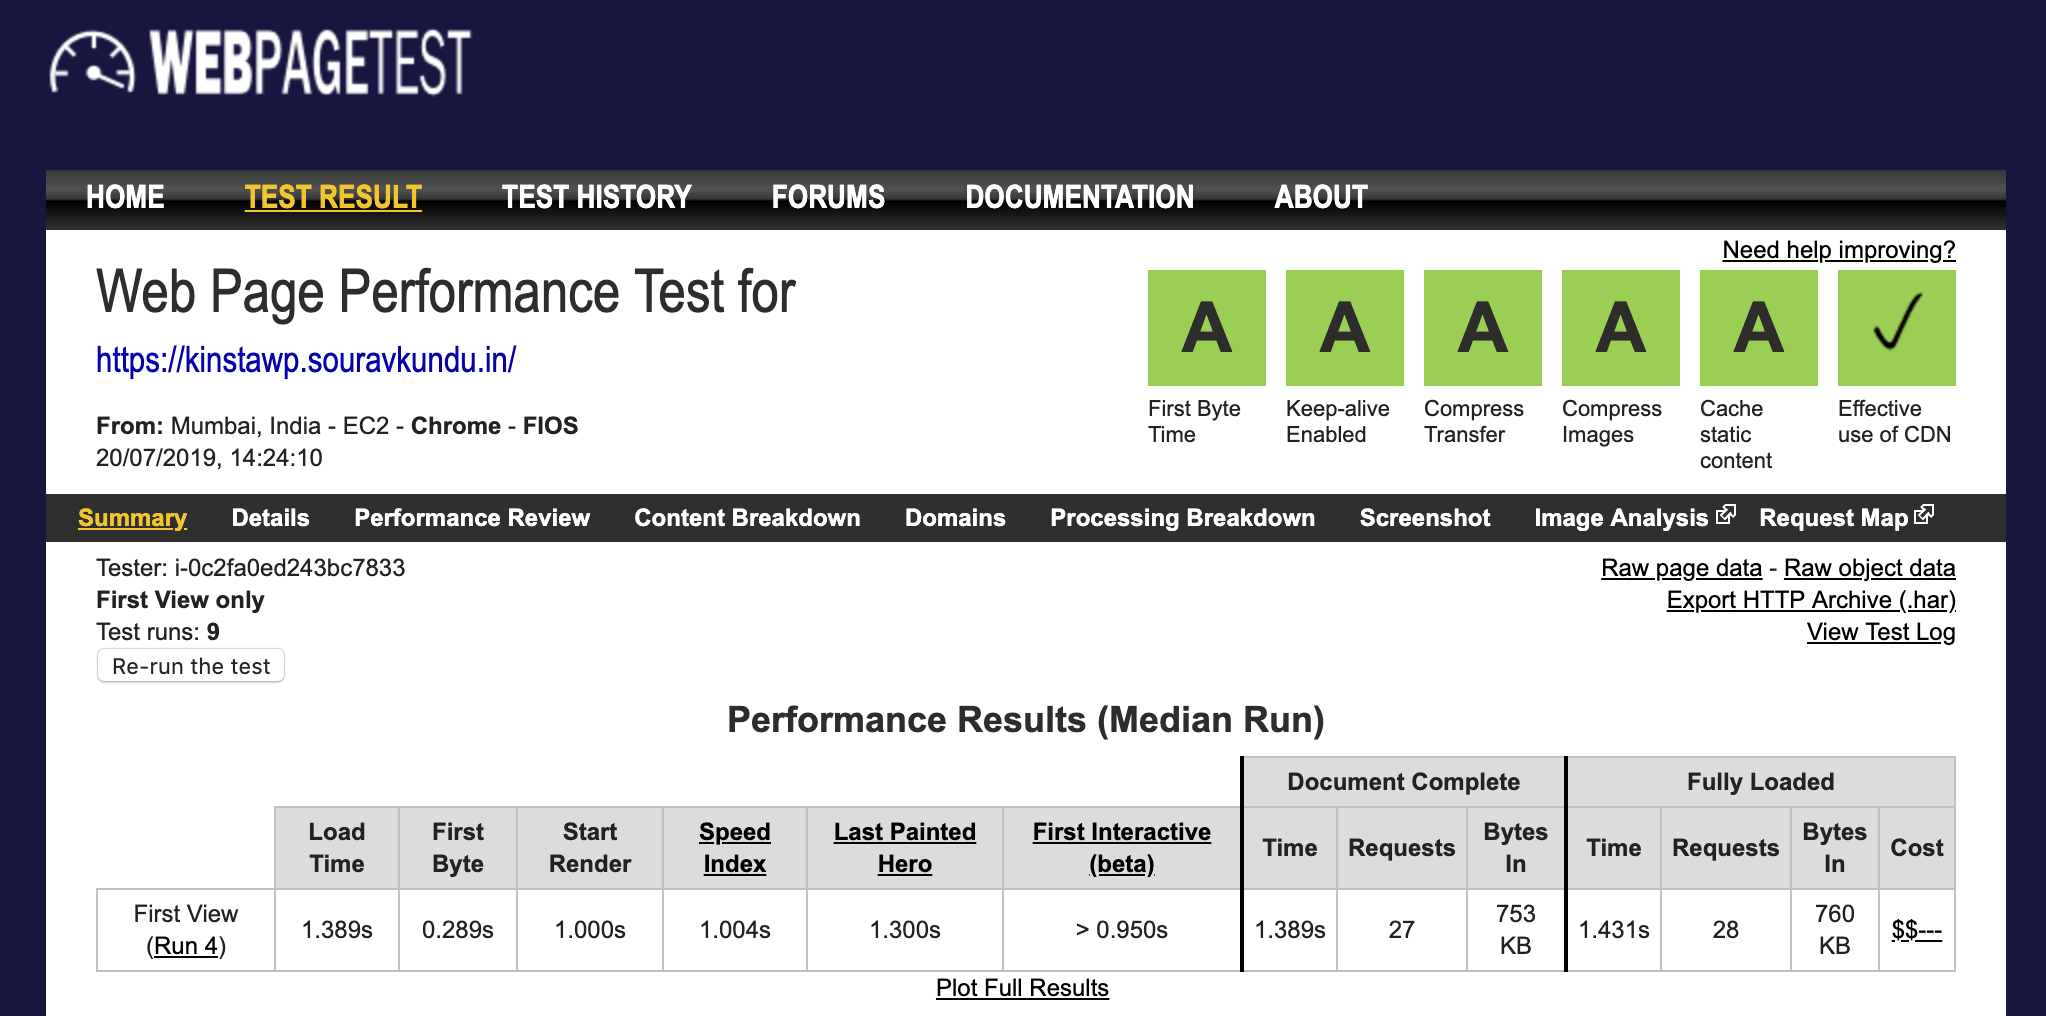Open the Keep-alive Enabled grade tile
2046x1016 pixels.
coord(1344,328)
